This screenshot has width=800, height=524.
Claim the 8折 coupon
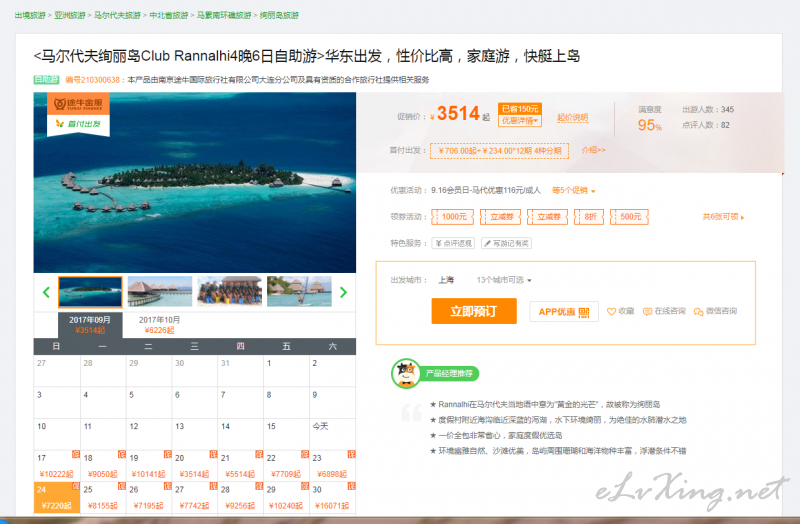(x=589, y=217)
